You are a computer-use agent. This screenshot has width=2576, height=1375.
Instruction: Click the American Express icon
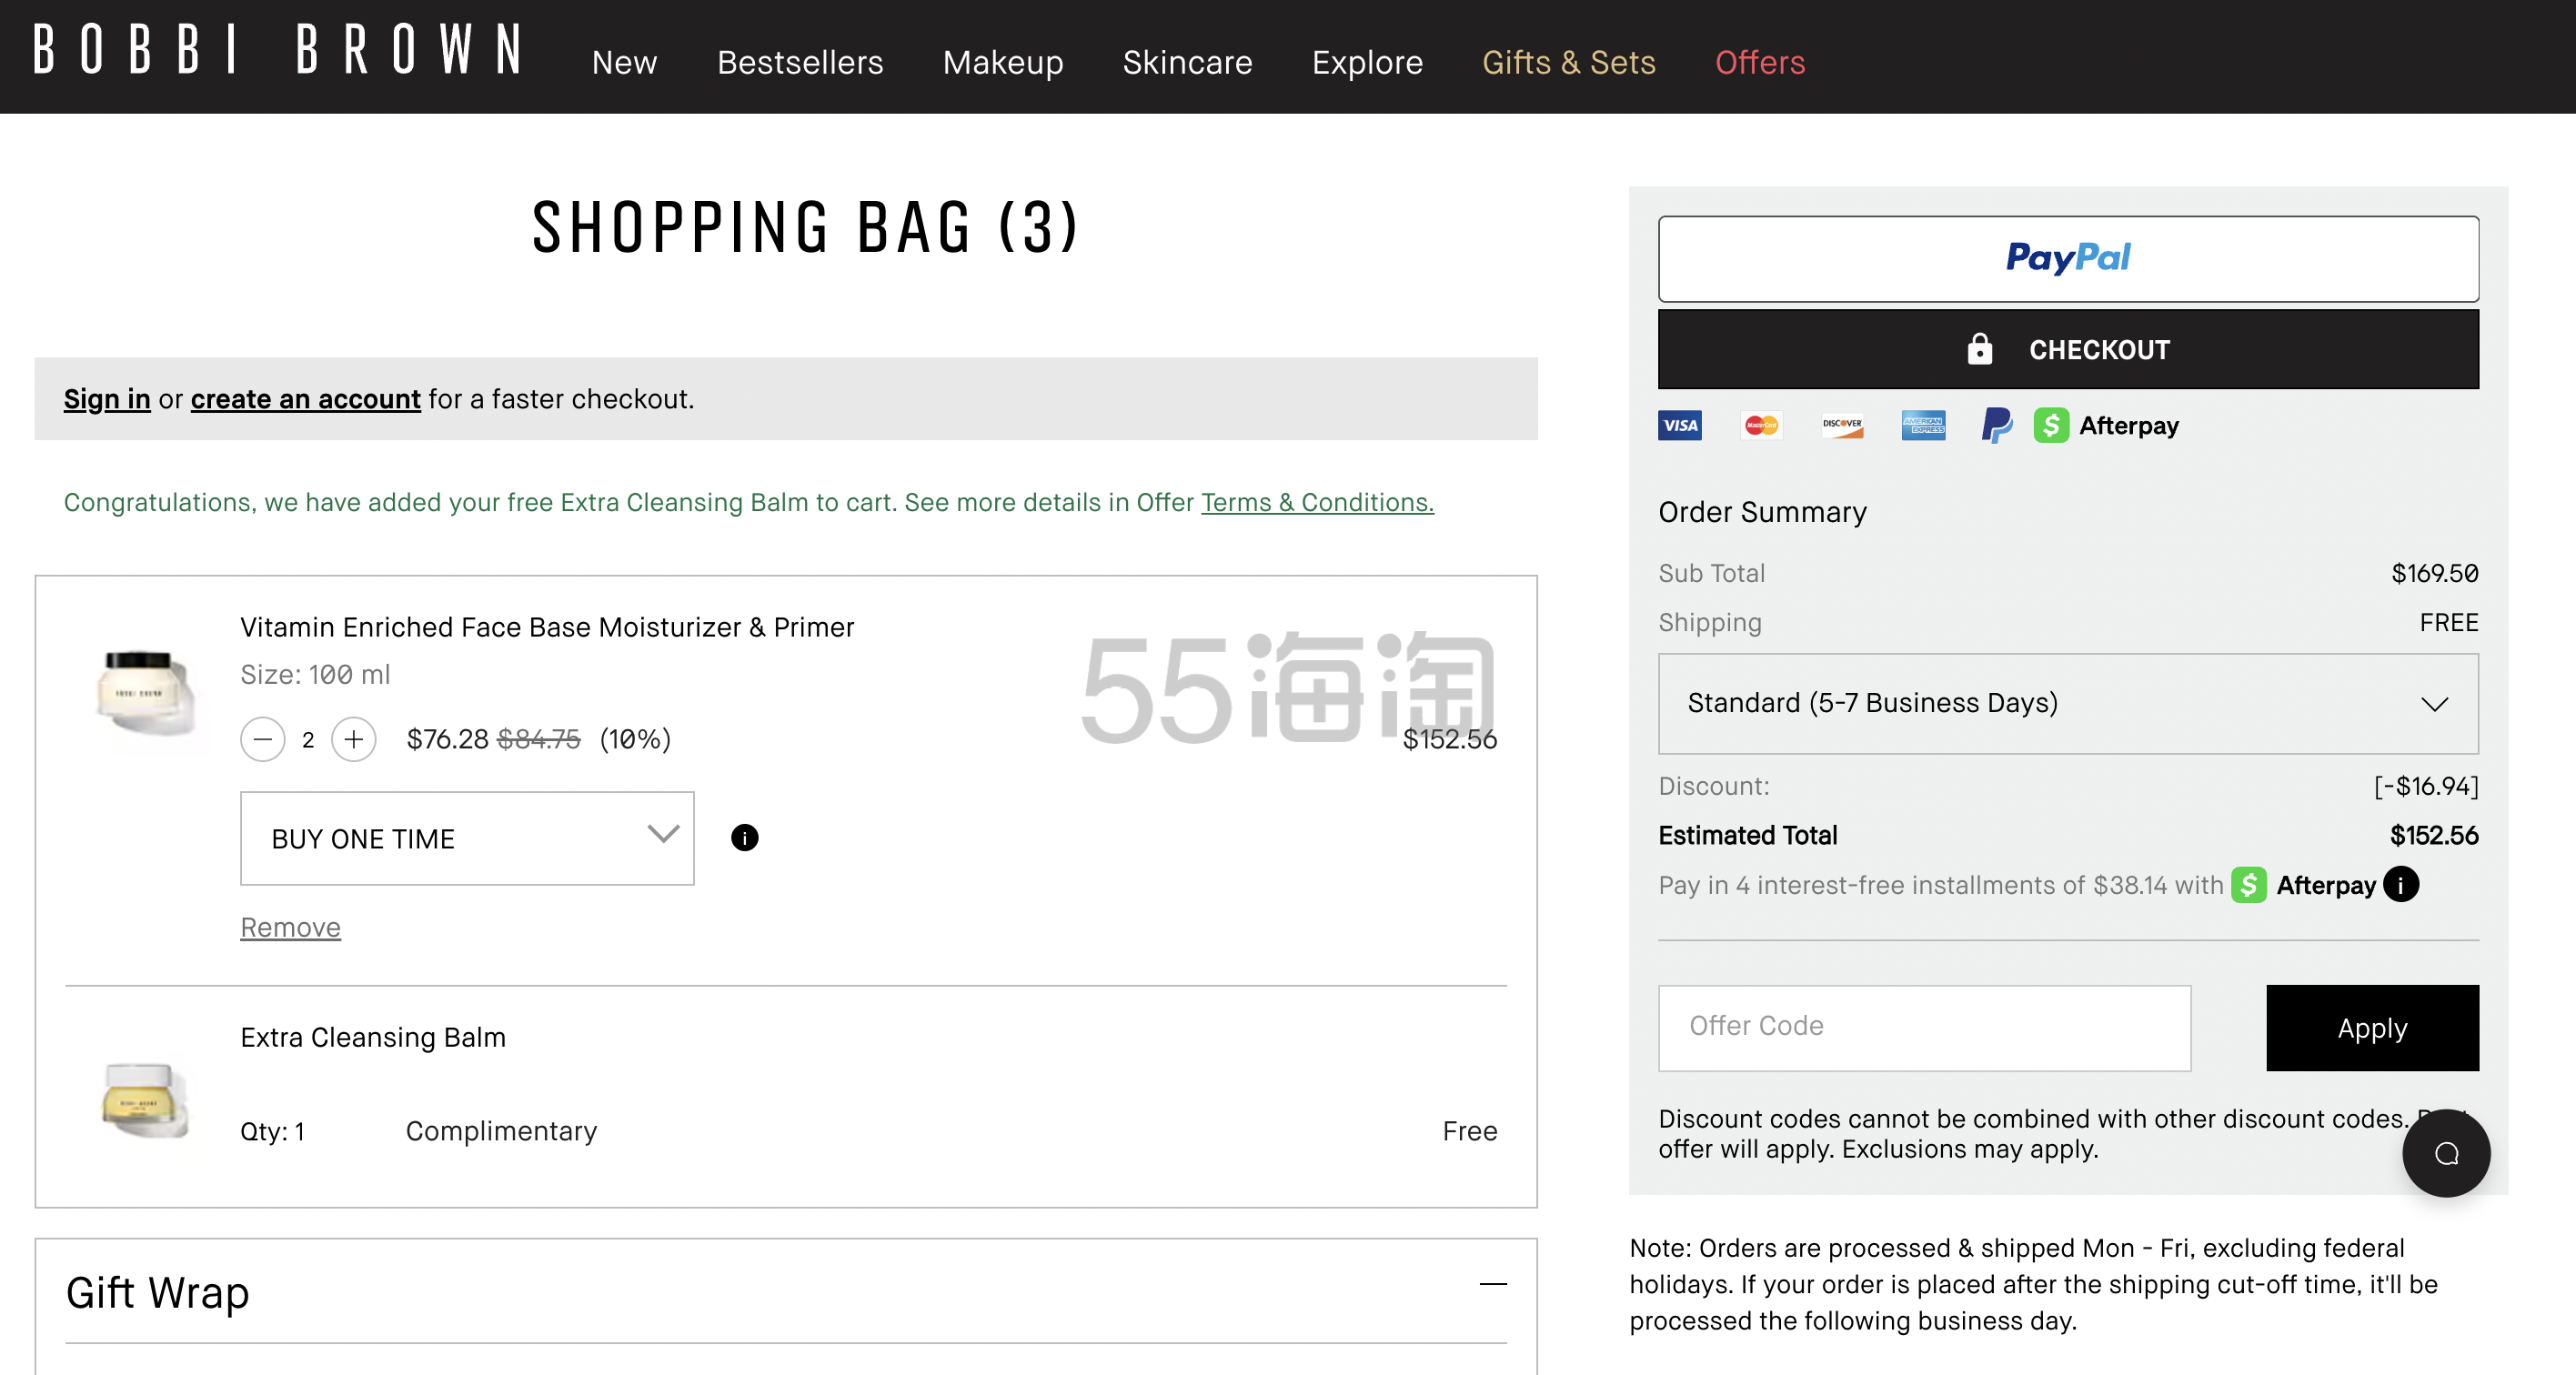point(1923,426)
